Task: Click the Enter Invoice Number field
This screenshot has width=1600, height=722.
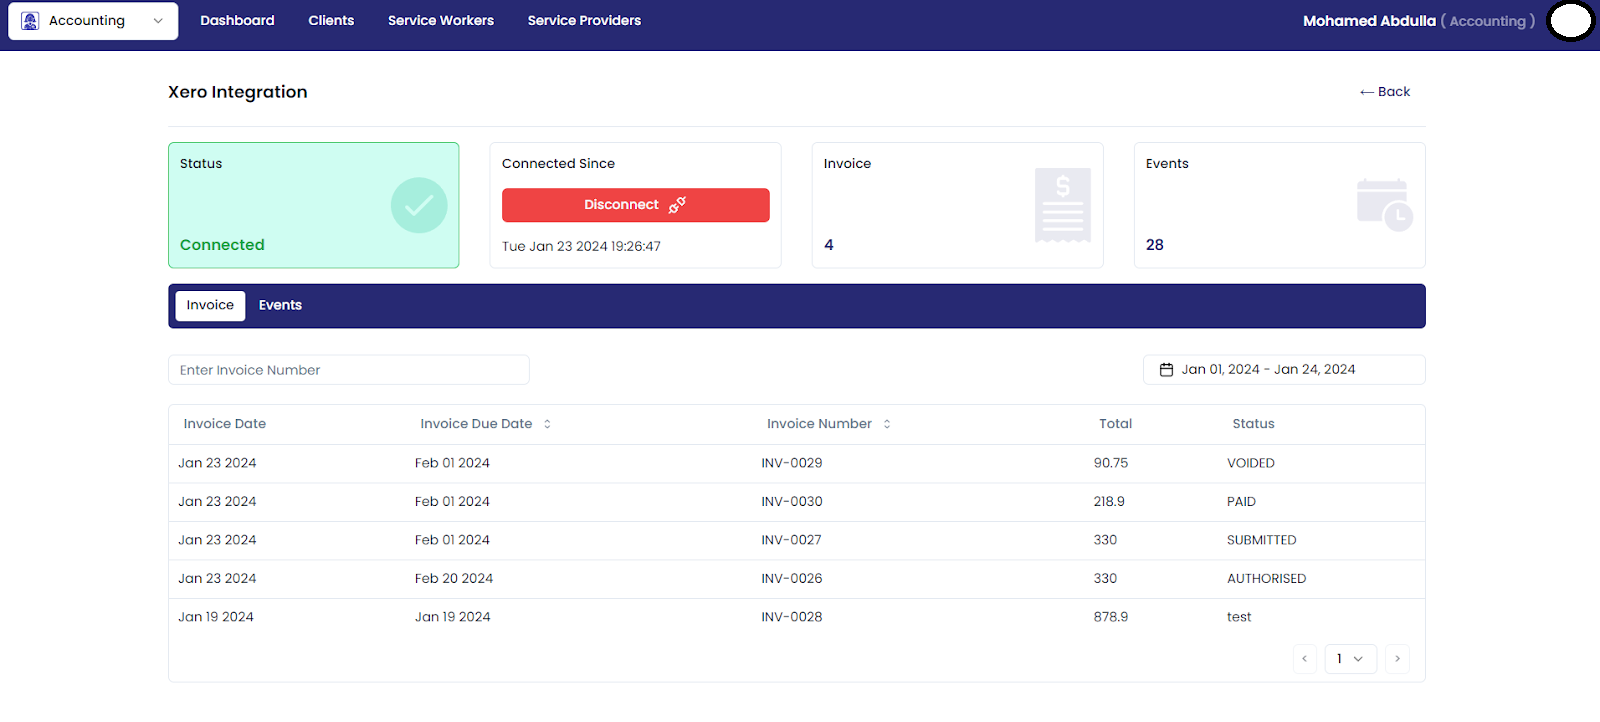Action: (348, 370)
